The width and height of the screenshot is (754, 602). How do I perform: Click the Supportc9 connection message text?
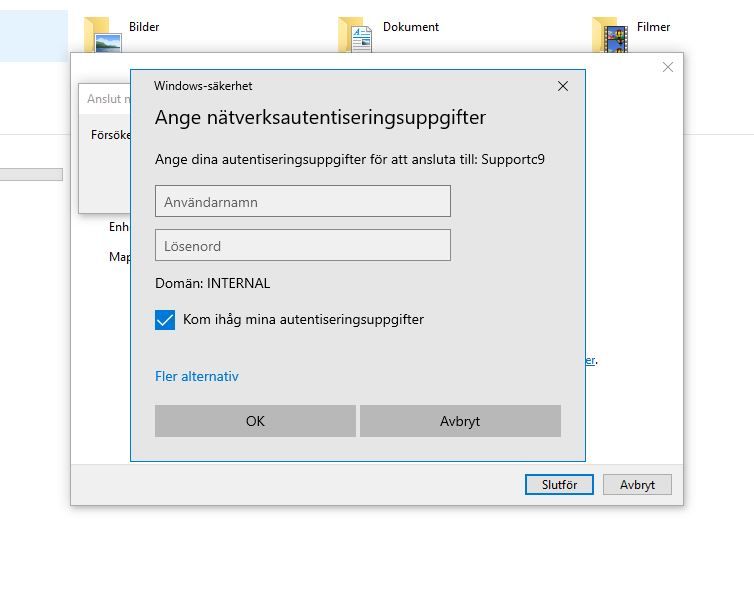pos(350,159)
